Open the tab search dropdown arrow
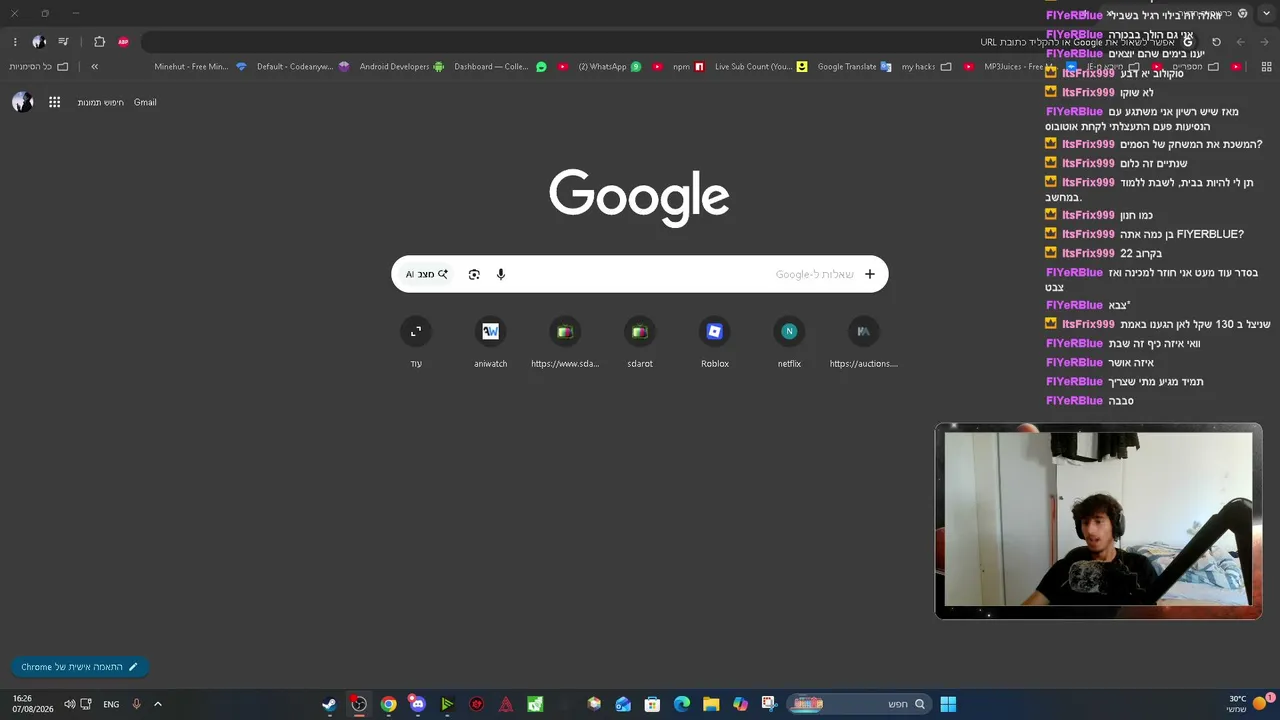 (x=1266, y=13)
